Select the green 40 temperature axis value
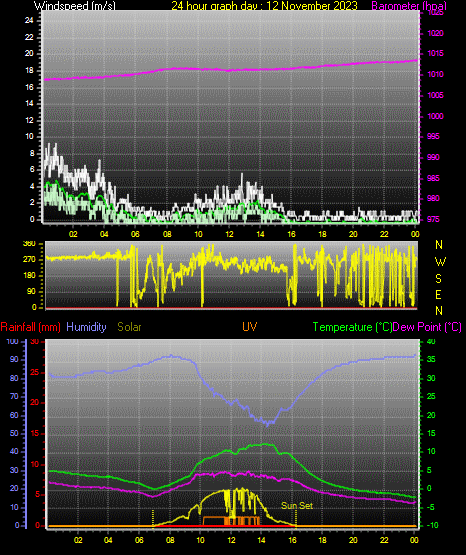This screenshot has width=466, height=555. [x=431, y=341]
